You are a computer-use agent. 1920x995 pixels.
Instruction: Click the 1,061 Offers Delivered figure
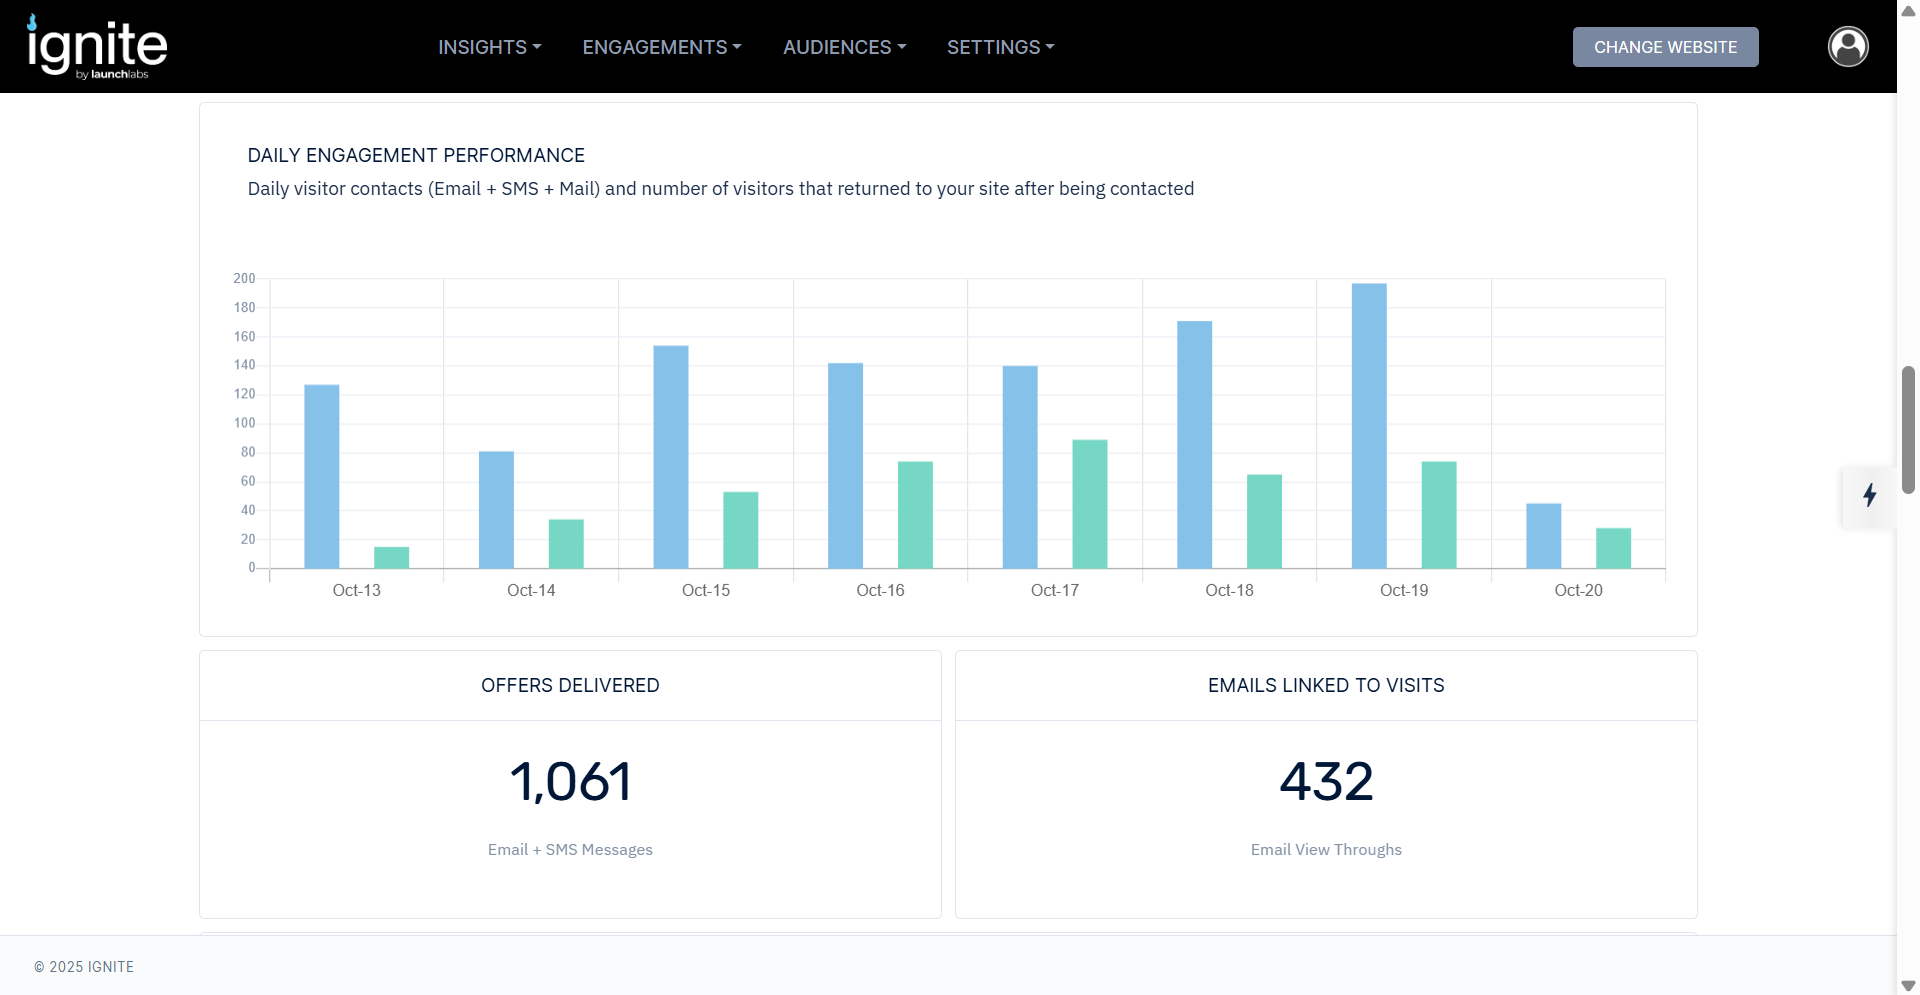(x=570, y=781)
